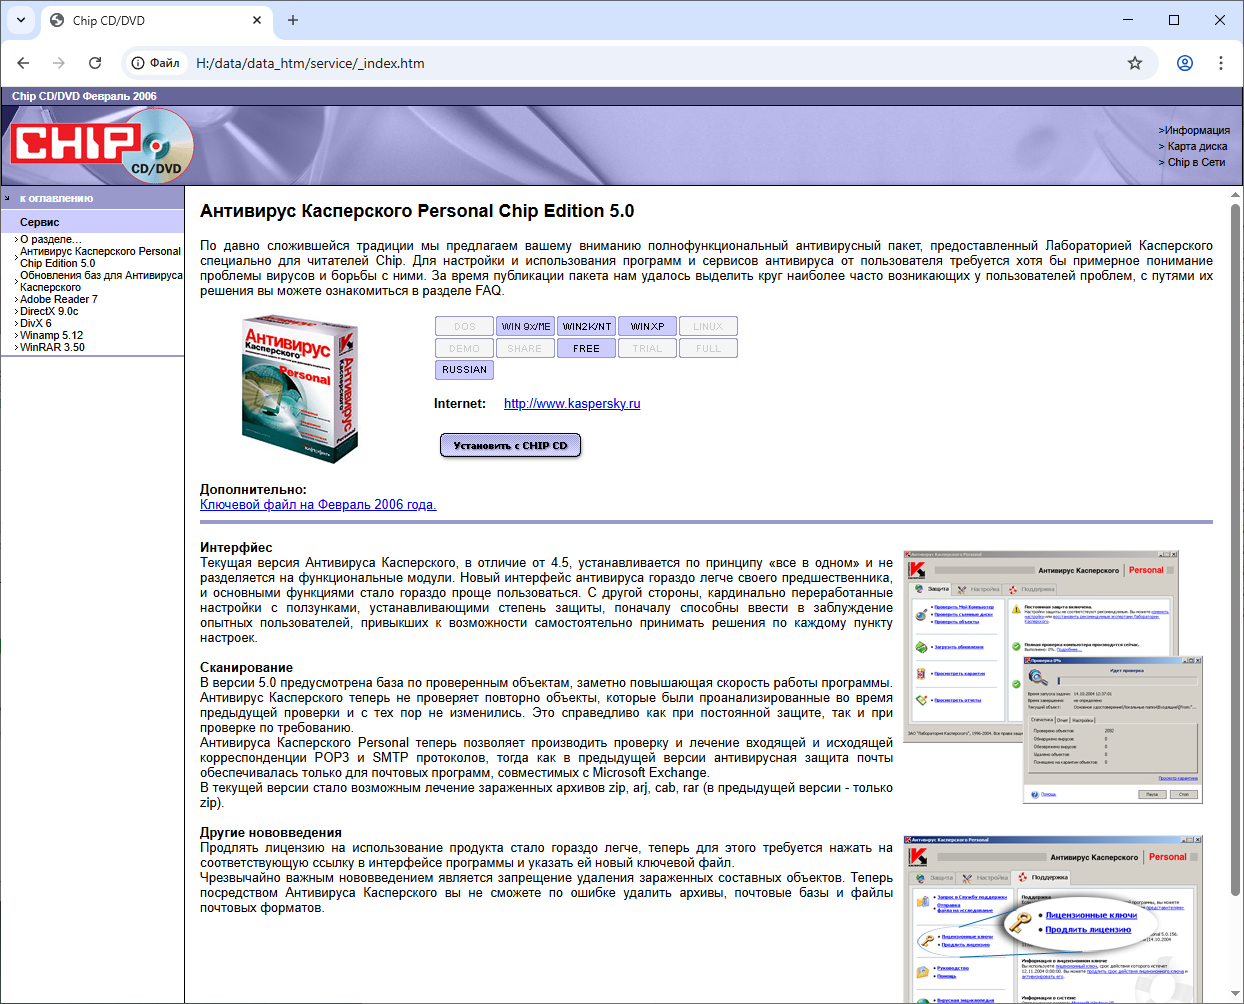Go back via к оглавлению link
The width and height of the screenshot is (1244, 1004).
56,198
